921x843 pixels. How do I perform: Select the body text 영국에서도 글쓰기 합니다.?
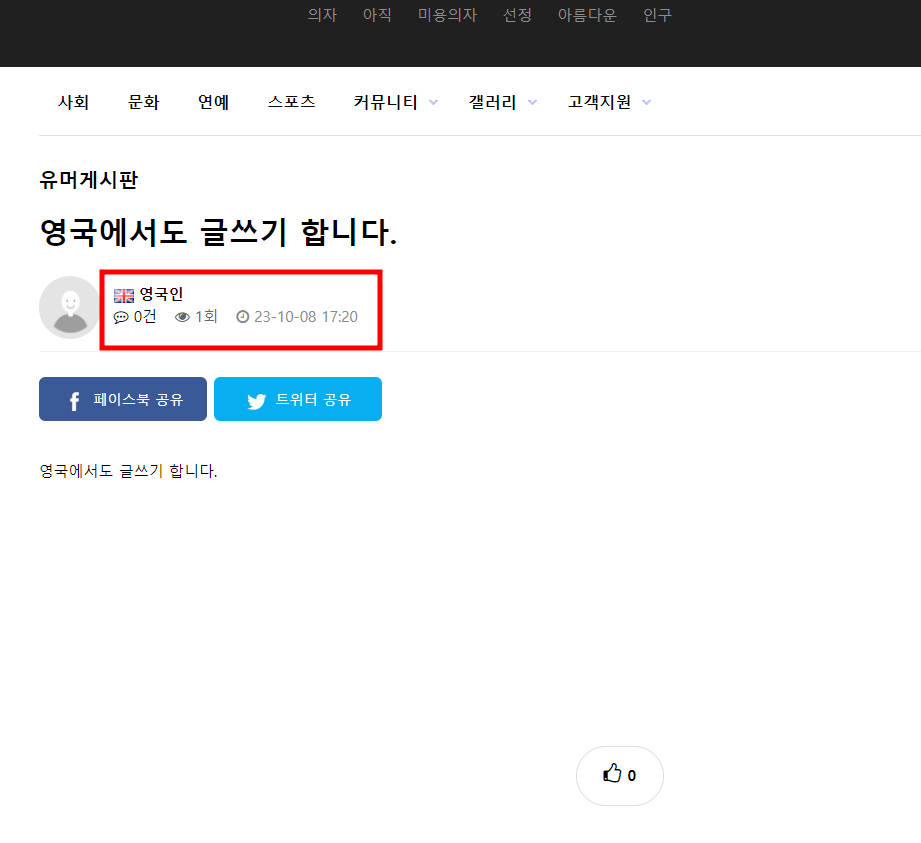pos(128,471)
